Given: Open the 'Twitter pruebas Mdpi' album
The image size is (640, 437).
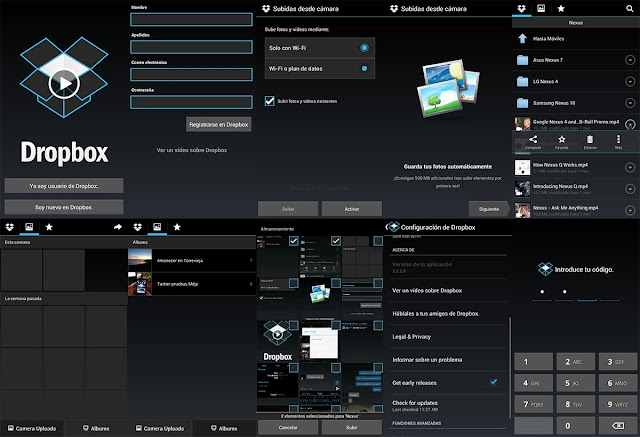Looking at the screenshot, I should click(192, 284).
